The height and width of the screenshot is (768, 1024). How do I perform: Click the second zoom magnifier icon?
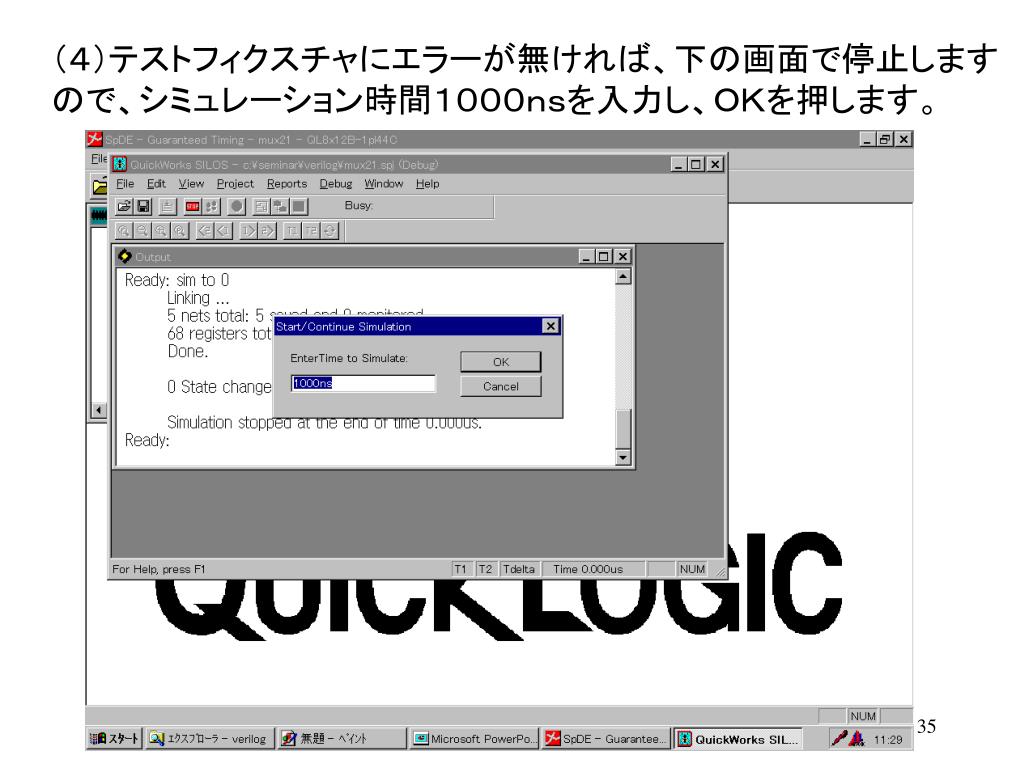pos(142,231)
